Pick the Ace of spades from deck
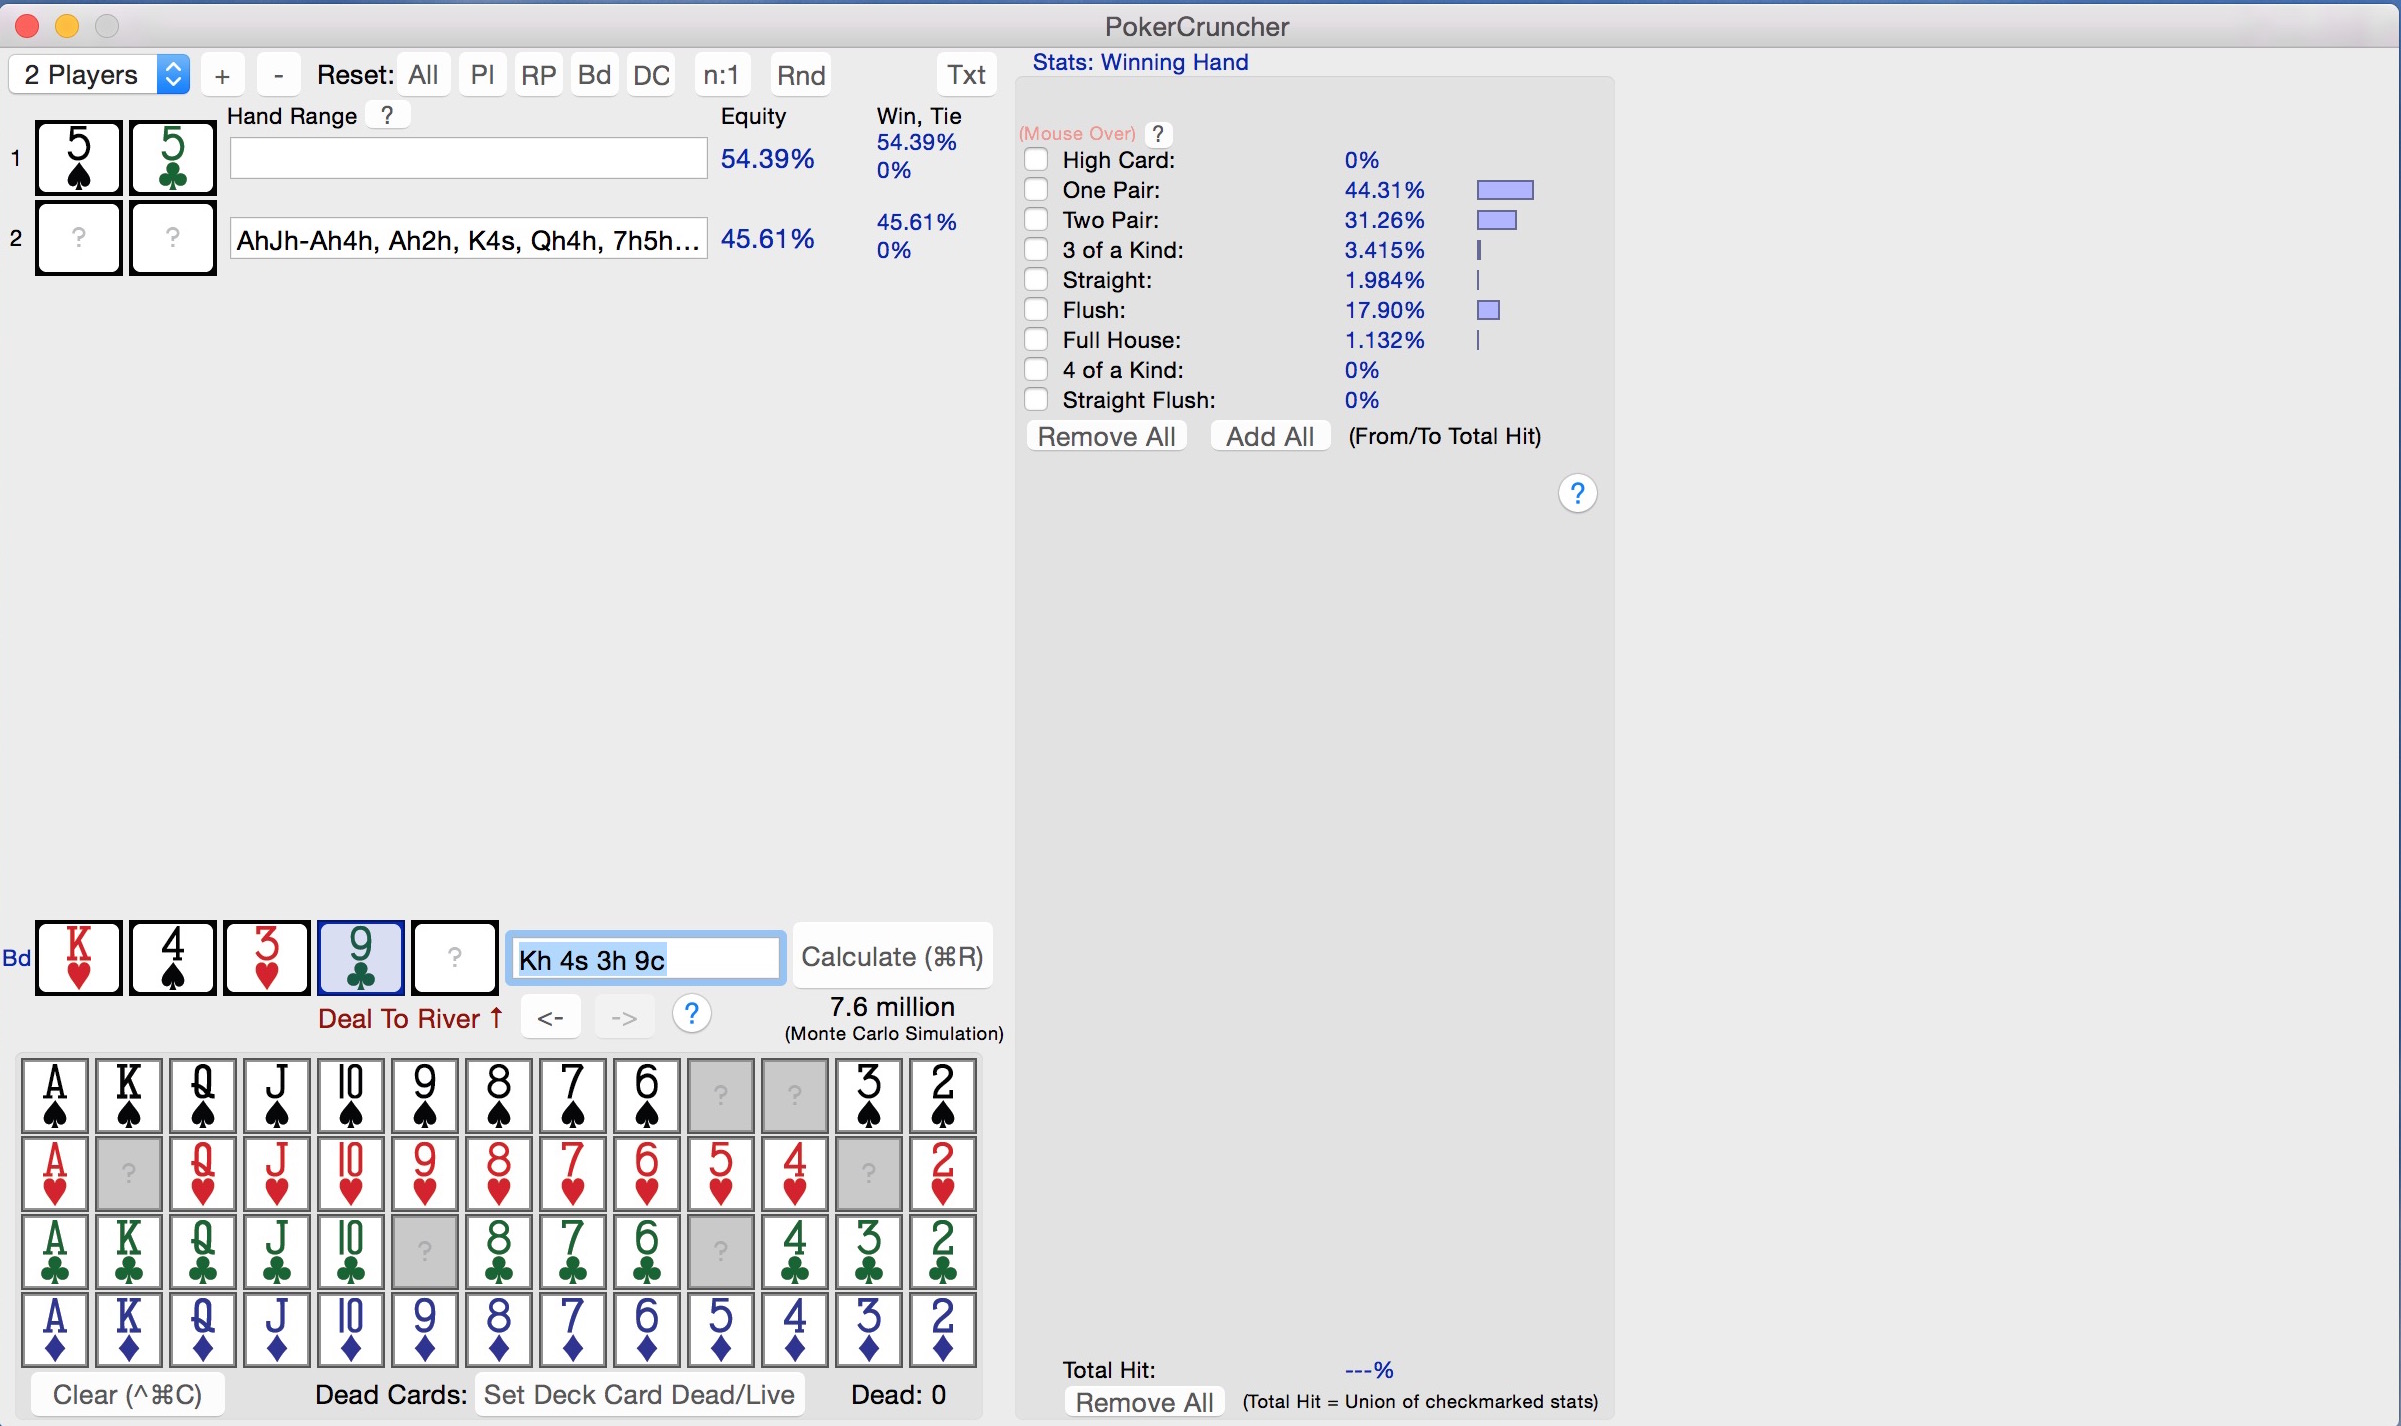The image size is (2401, 1426). tap(55, 1095)
